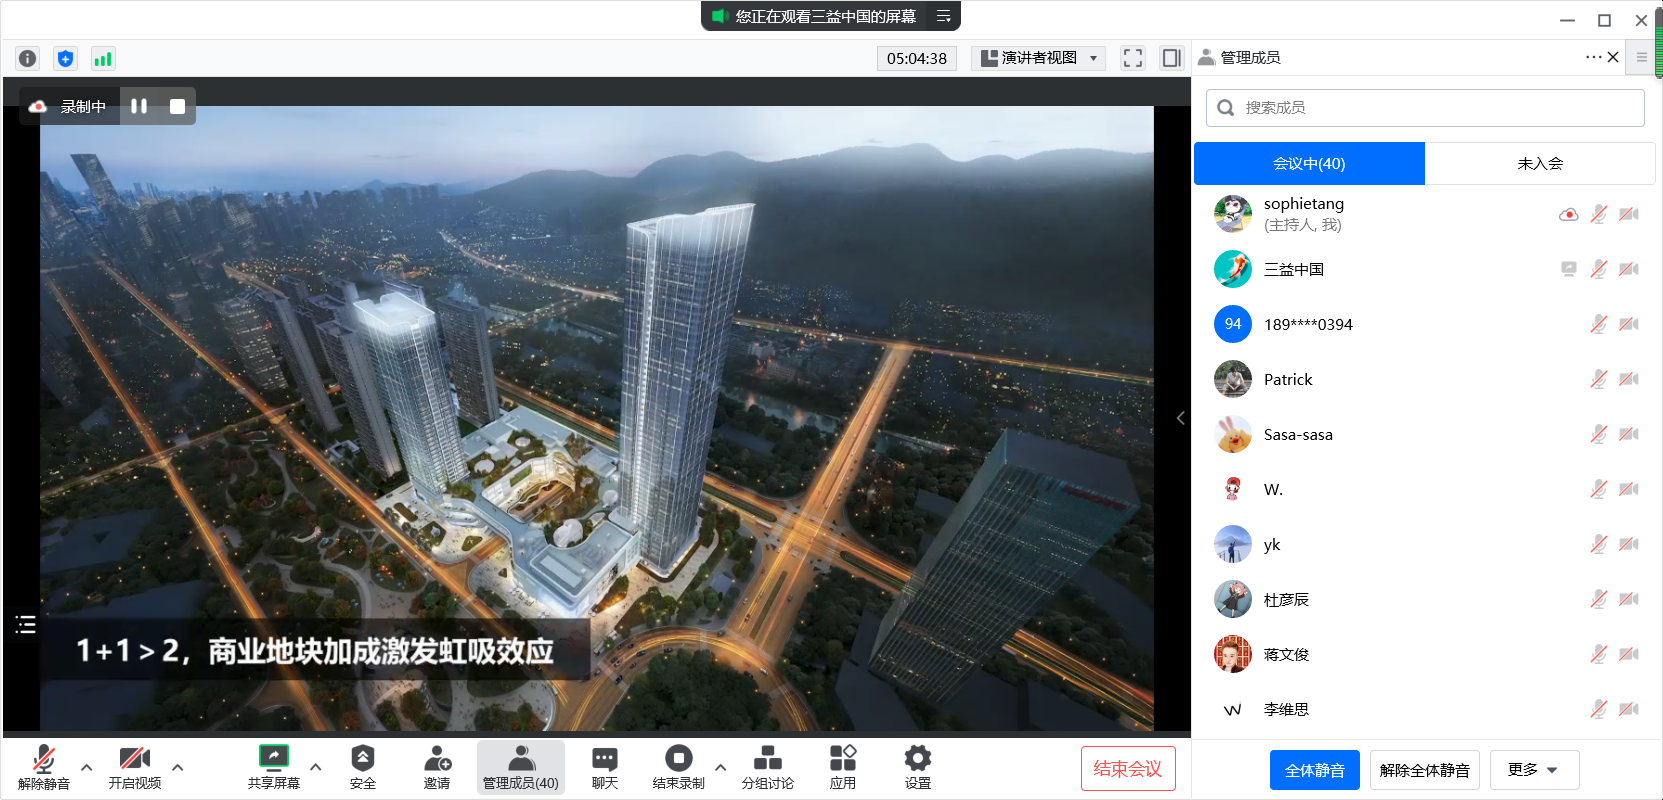Click the shared screen slide image
Screen dimensions: 1663x800
(x=597, y=418)
